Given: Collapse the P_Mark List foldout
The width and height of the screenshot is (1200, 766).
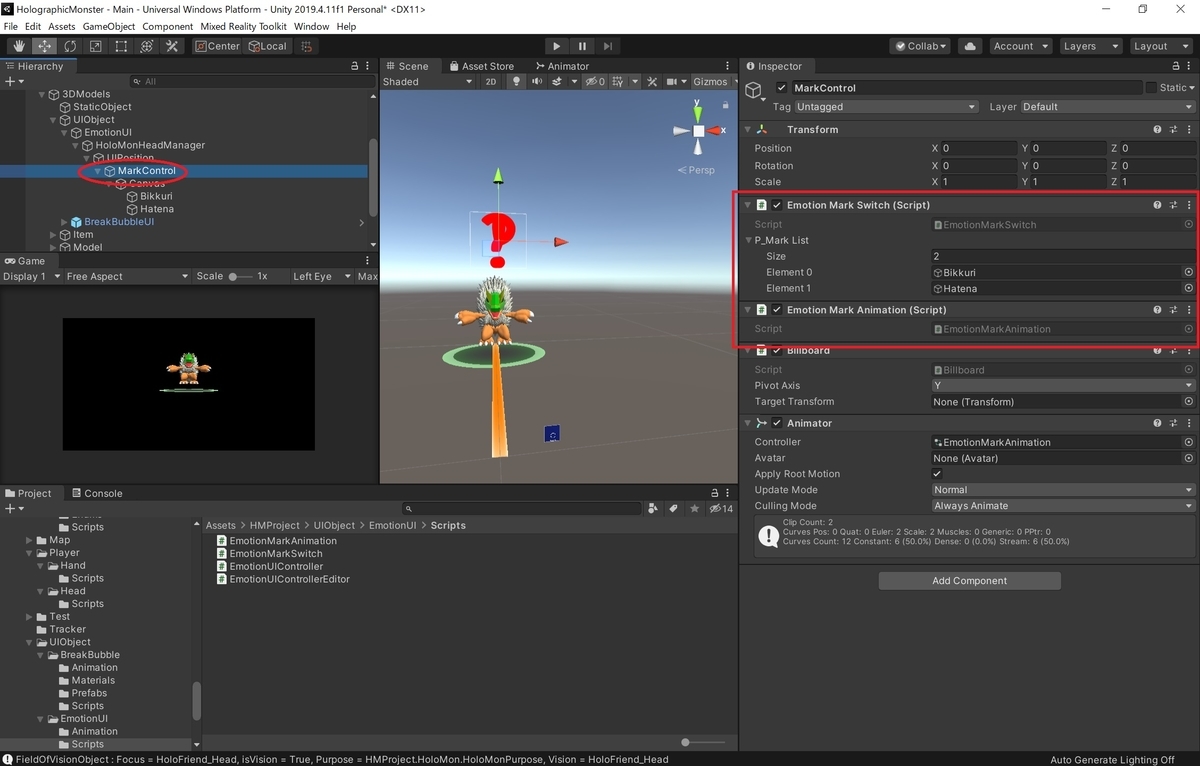Looking at the screenshot, I should 748,240.
